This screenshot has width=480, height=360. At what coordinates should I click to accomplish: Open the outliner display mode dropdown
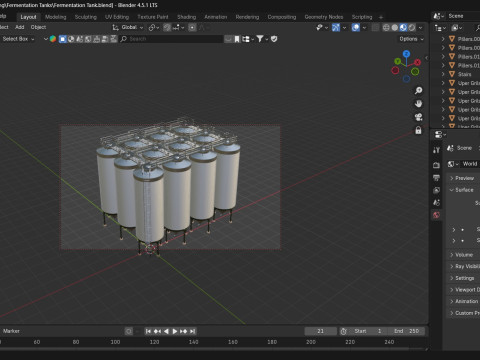[440, 28]
